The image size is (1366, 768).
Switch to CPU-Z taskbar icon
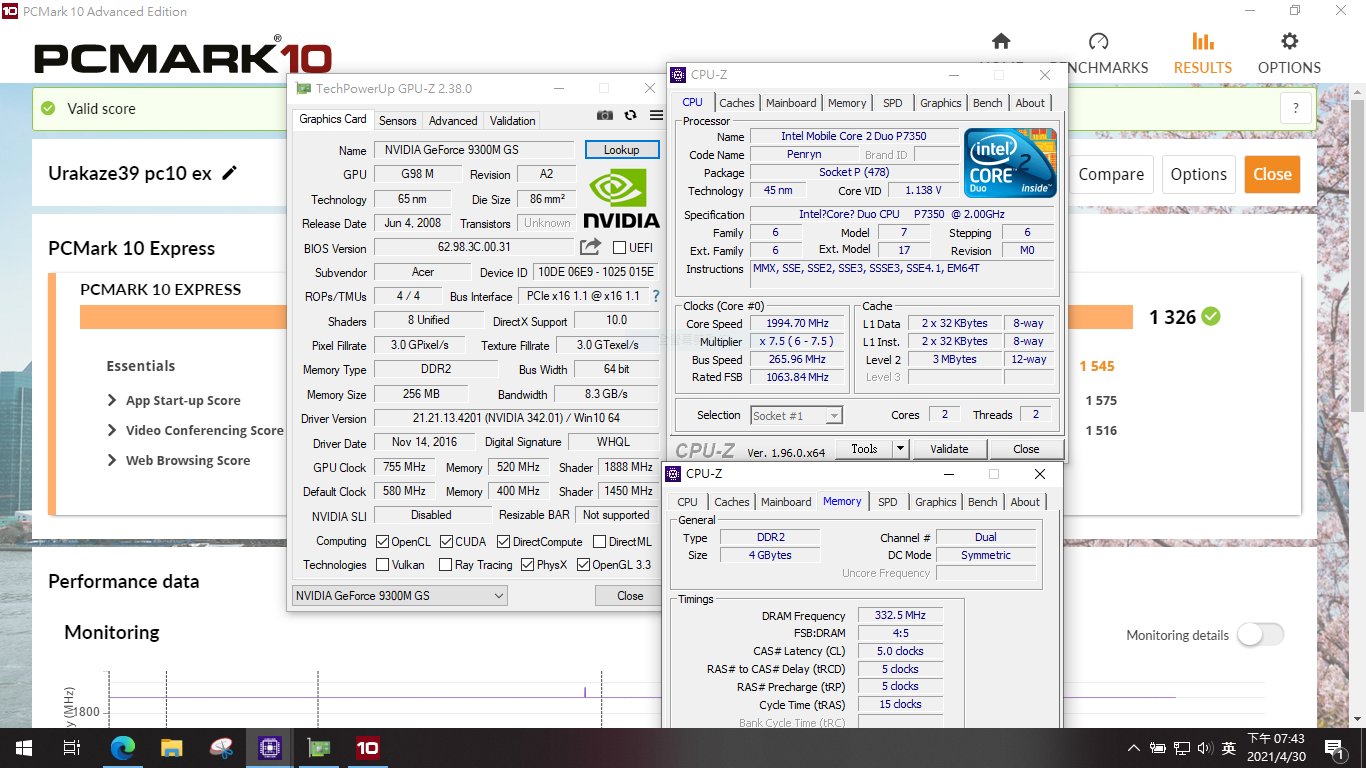click(x=270, y=748)
